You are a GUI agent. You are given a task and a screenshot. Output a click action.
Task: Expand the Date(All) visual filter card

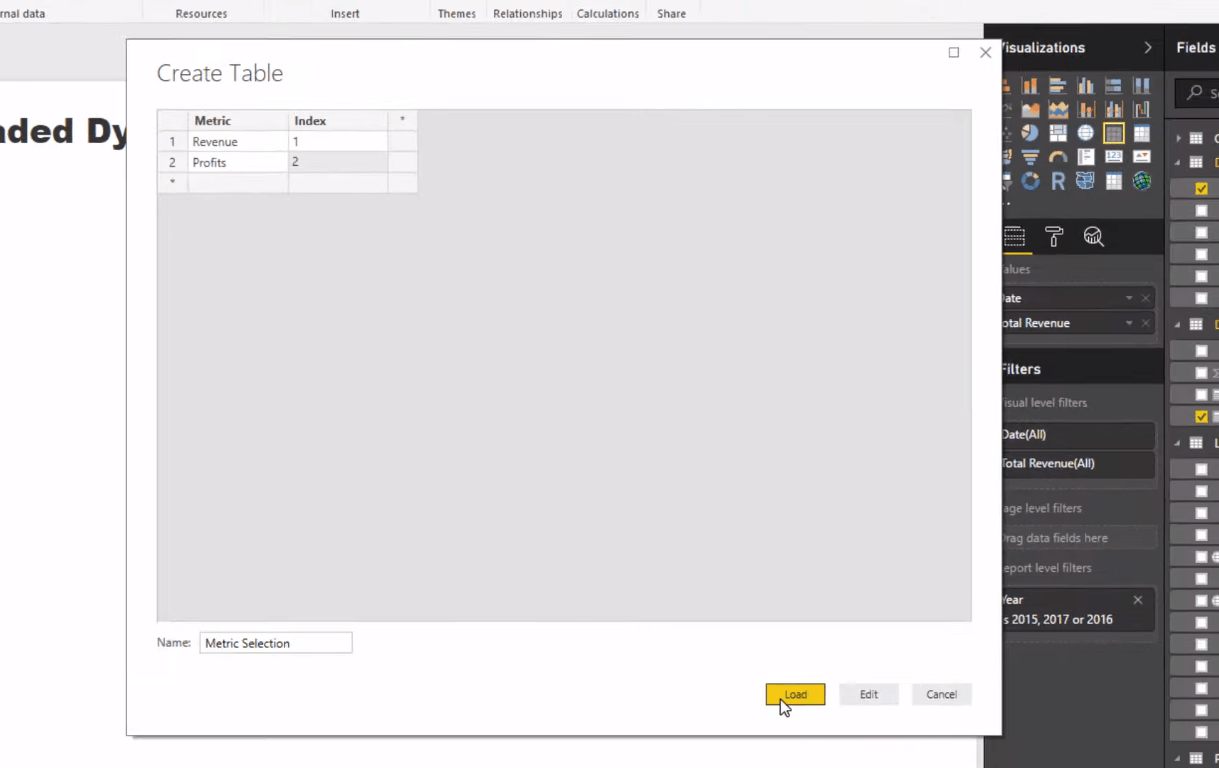click(x=1077, y=435)
